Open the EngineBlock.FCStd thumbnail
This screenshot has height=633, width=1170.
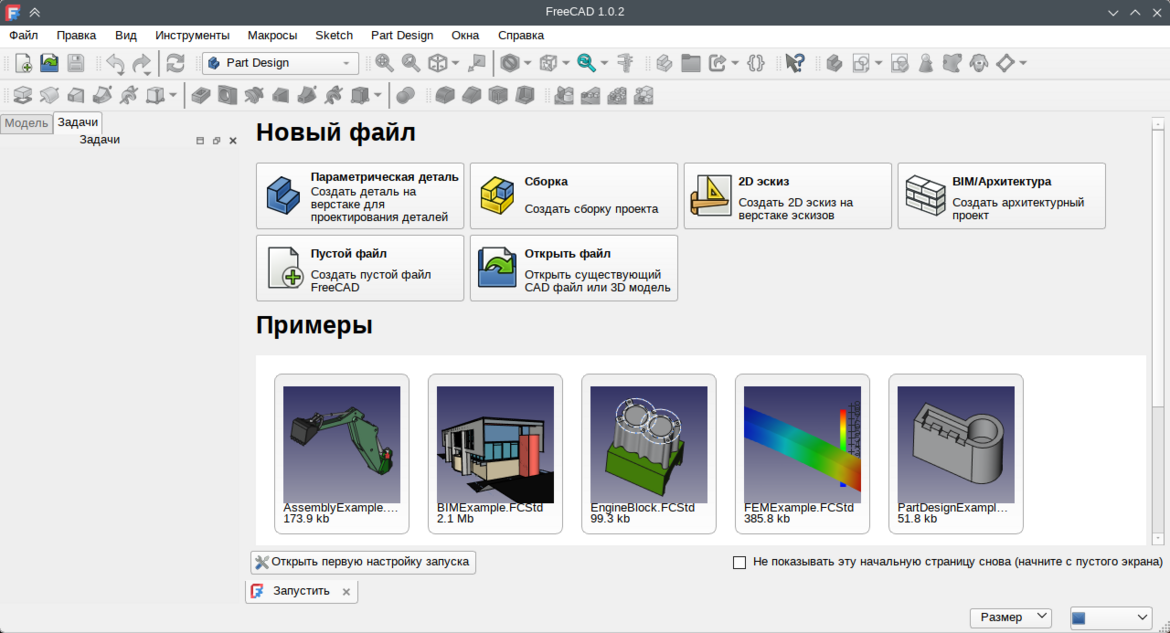point(648,454)
